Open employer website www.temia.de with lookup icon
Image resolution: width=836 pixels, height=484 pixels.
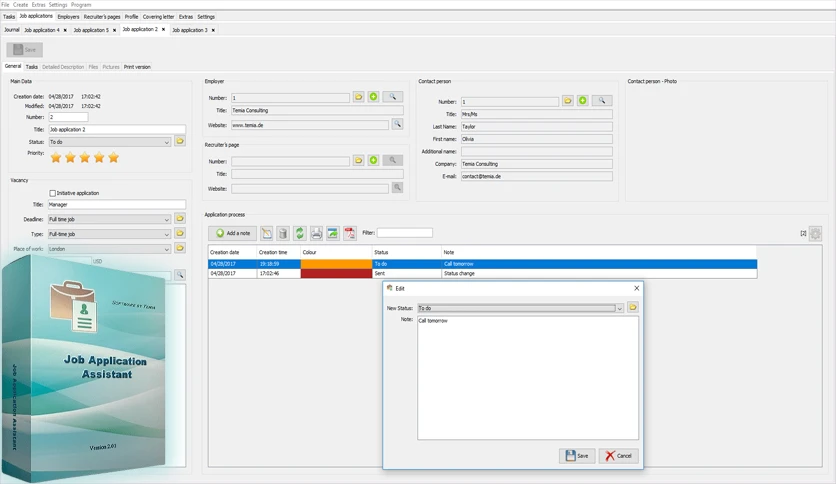[397, 124]
